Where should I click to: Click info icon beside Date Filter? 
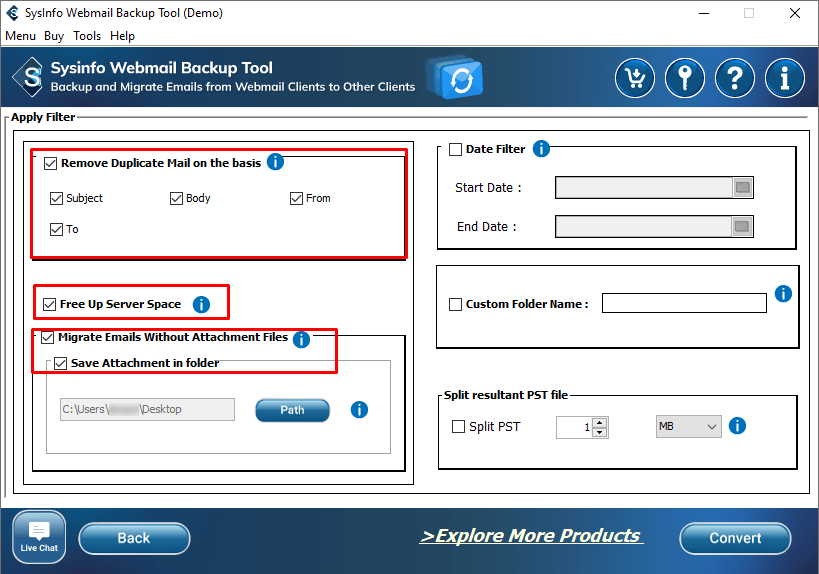(x=541, y=149)
